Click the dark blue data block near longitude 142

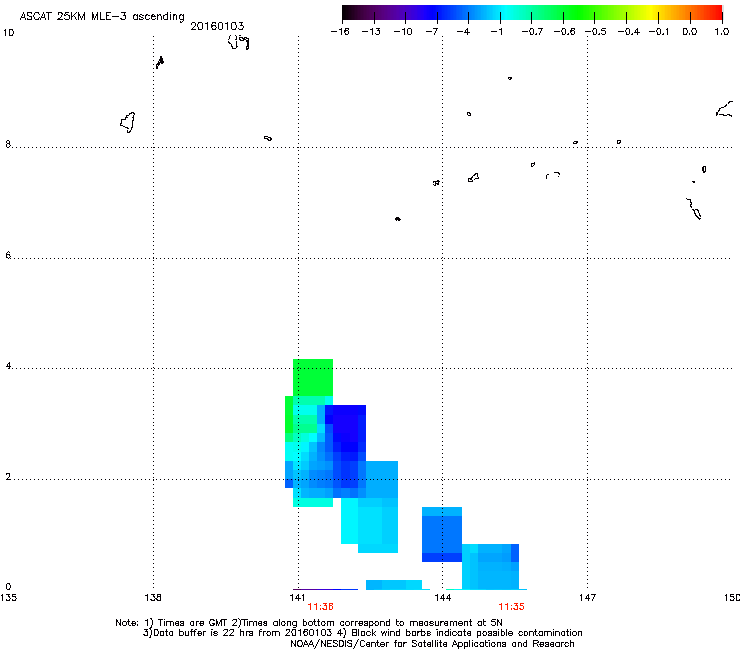click(345, 428)
